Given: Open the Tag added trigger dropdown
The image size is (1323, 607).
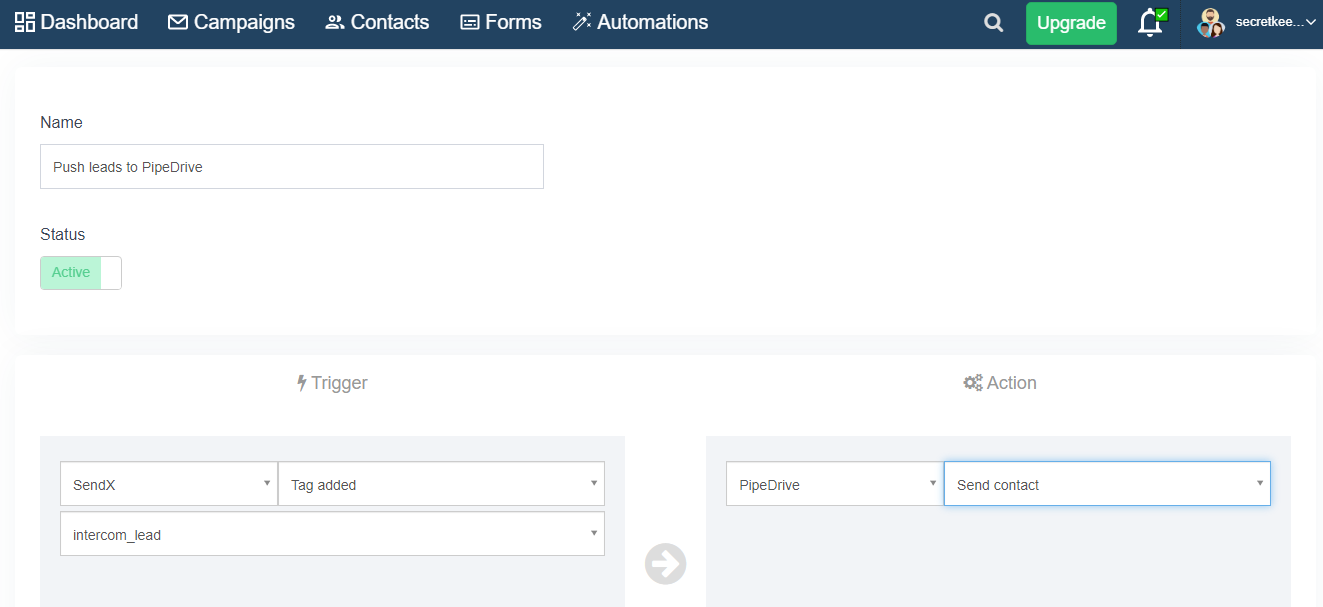Looking at the screenshot, I should pos(441,485).
